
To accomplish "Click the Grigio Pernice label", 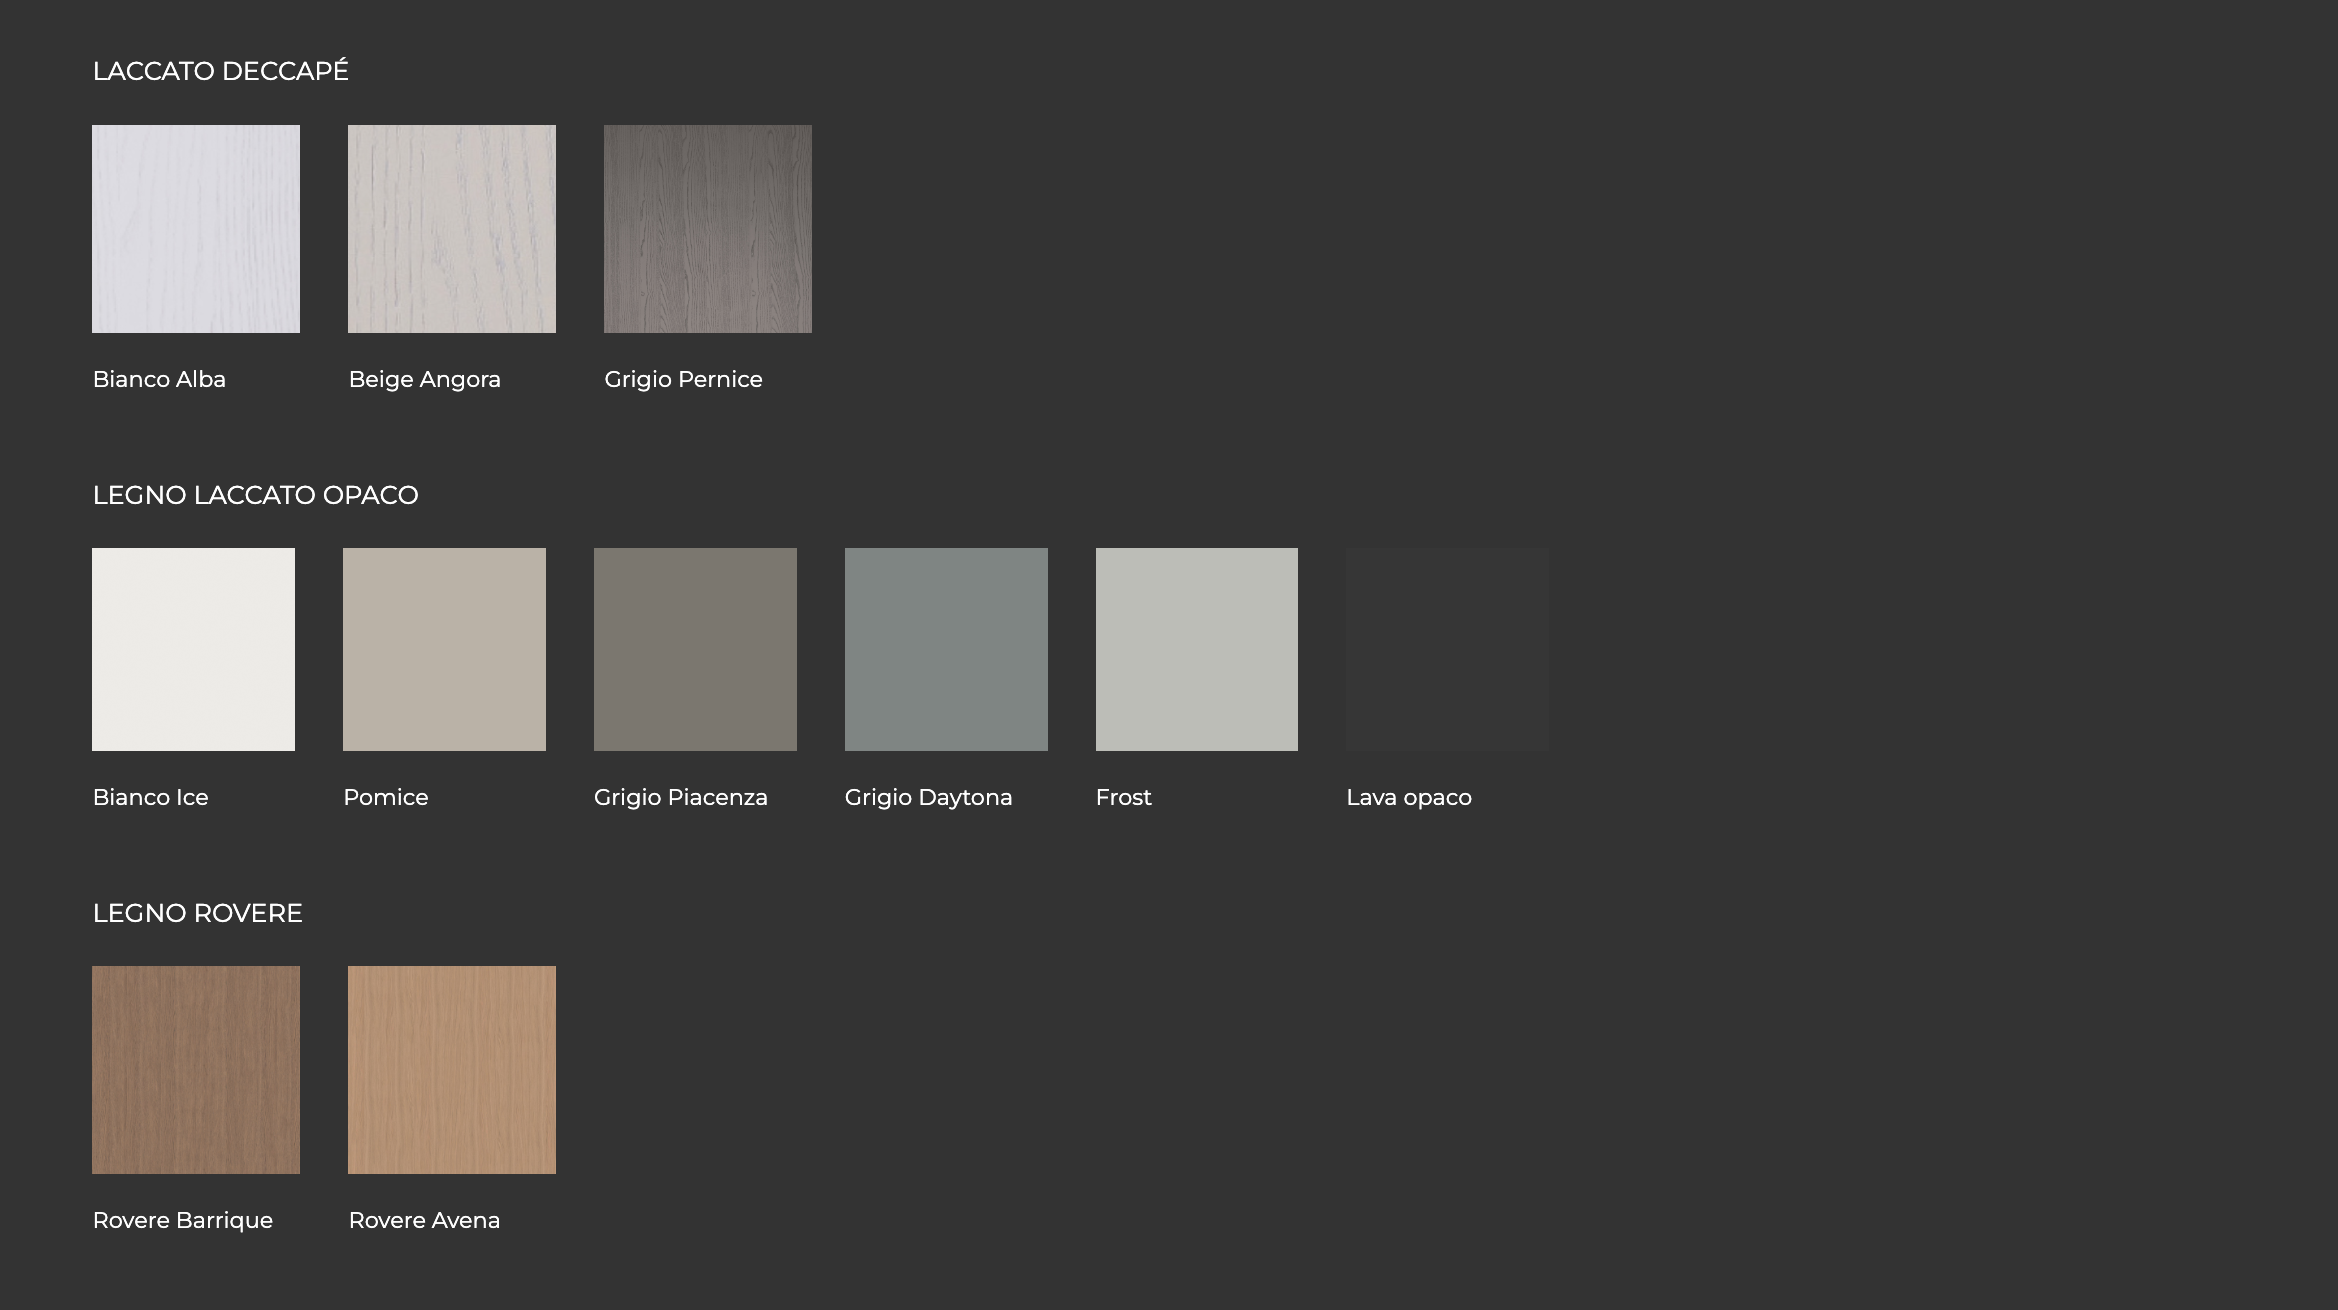I will click(683, 380).
